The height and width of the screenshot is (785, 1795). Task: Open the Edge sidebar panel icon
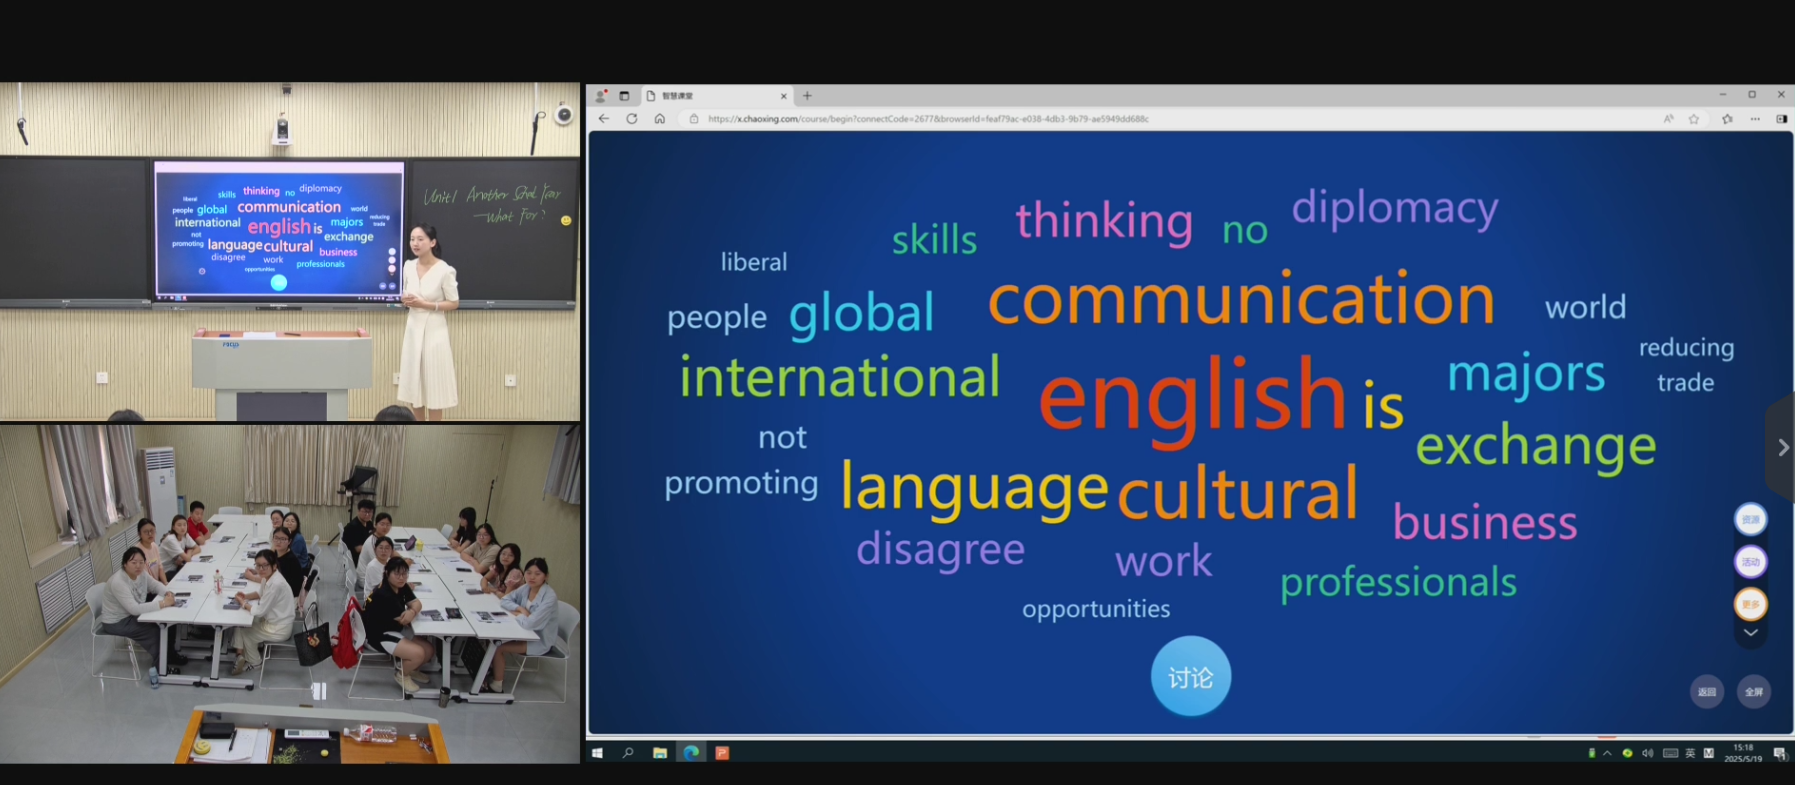point(1781,119)
